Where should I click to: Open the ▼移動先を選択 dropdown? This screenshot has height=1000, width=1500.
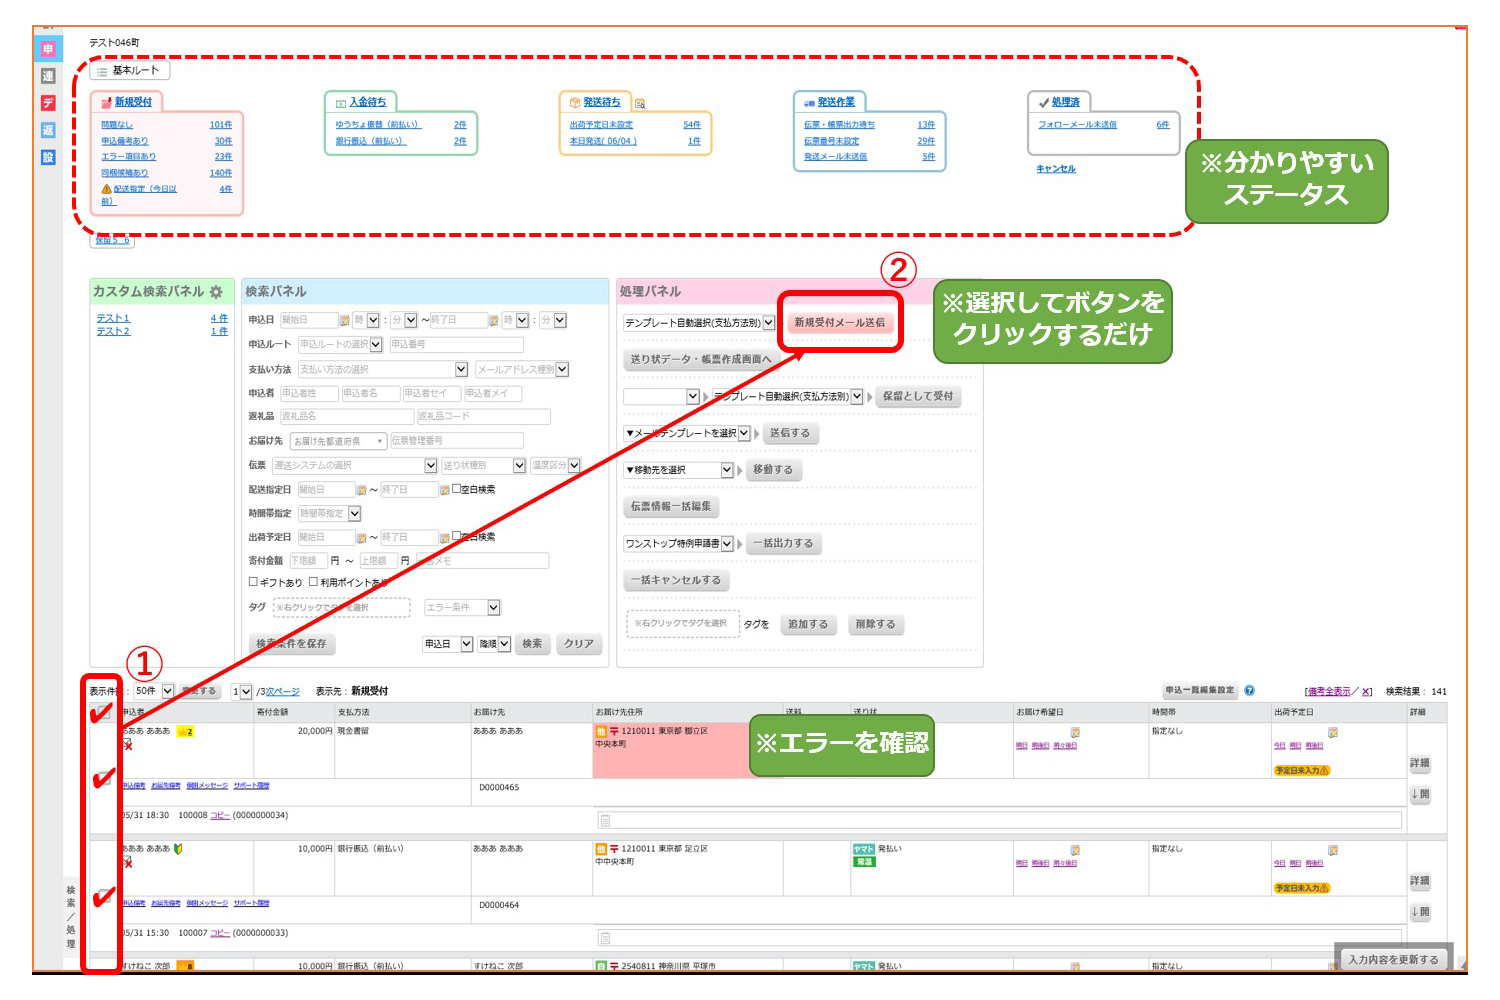point(727,470)
